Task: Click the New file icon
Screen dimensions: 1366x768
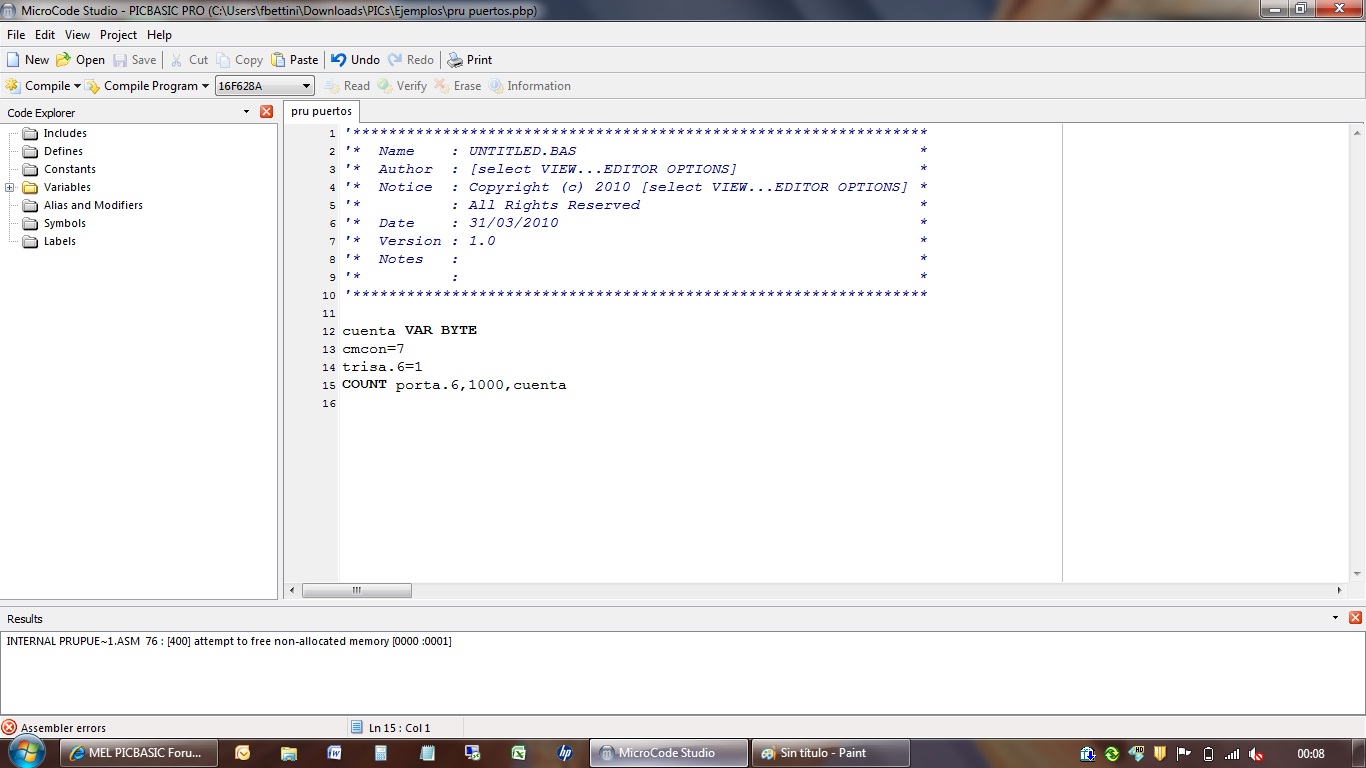Action: pyautogui.click(x=13, y=60)
